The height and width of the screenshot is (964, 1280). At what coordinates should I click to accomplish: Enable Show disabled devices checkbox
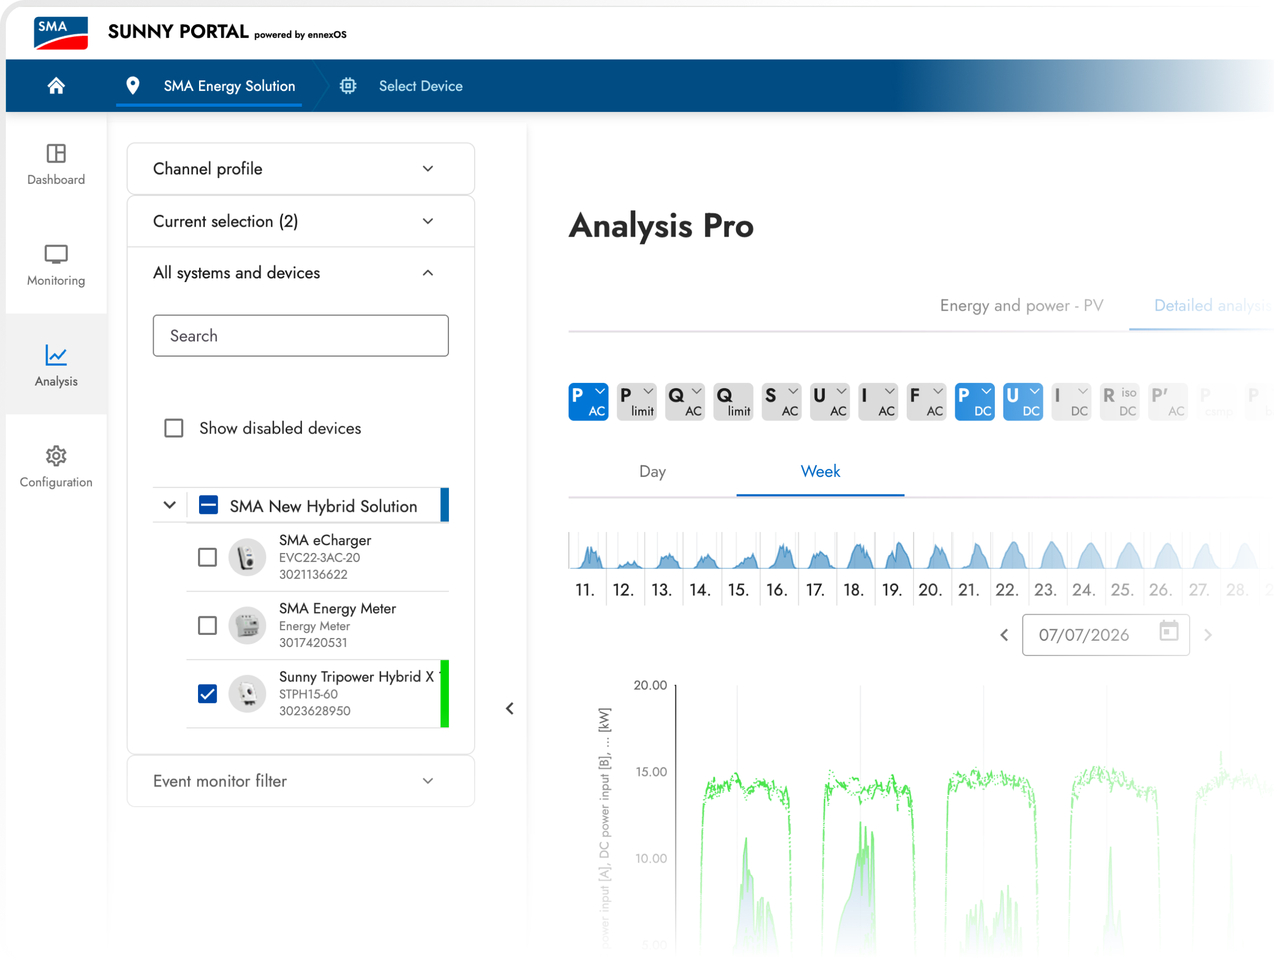coord(174,428)
